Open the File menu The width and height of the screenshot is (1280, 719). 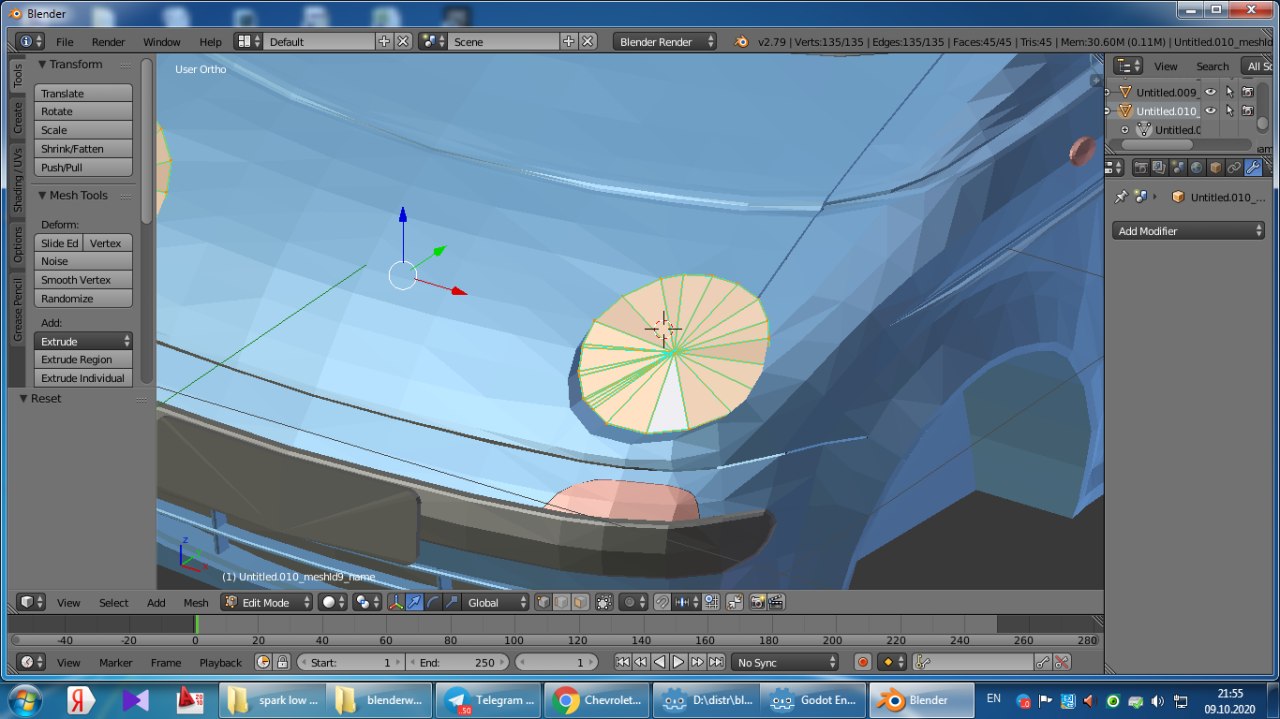pyautogui.click(x=64, y=41)
